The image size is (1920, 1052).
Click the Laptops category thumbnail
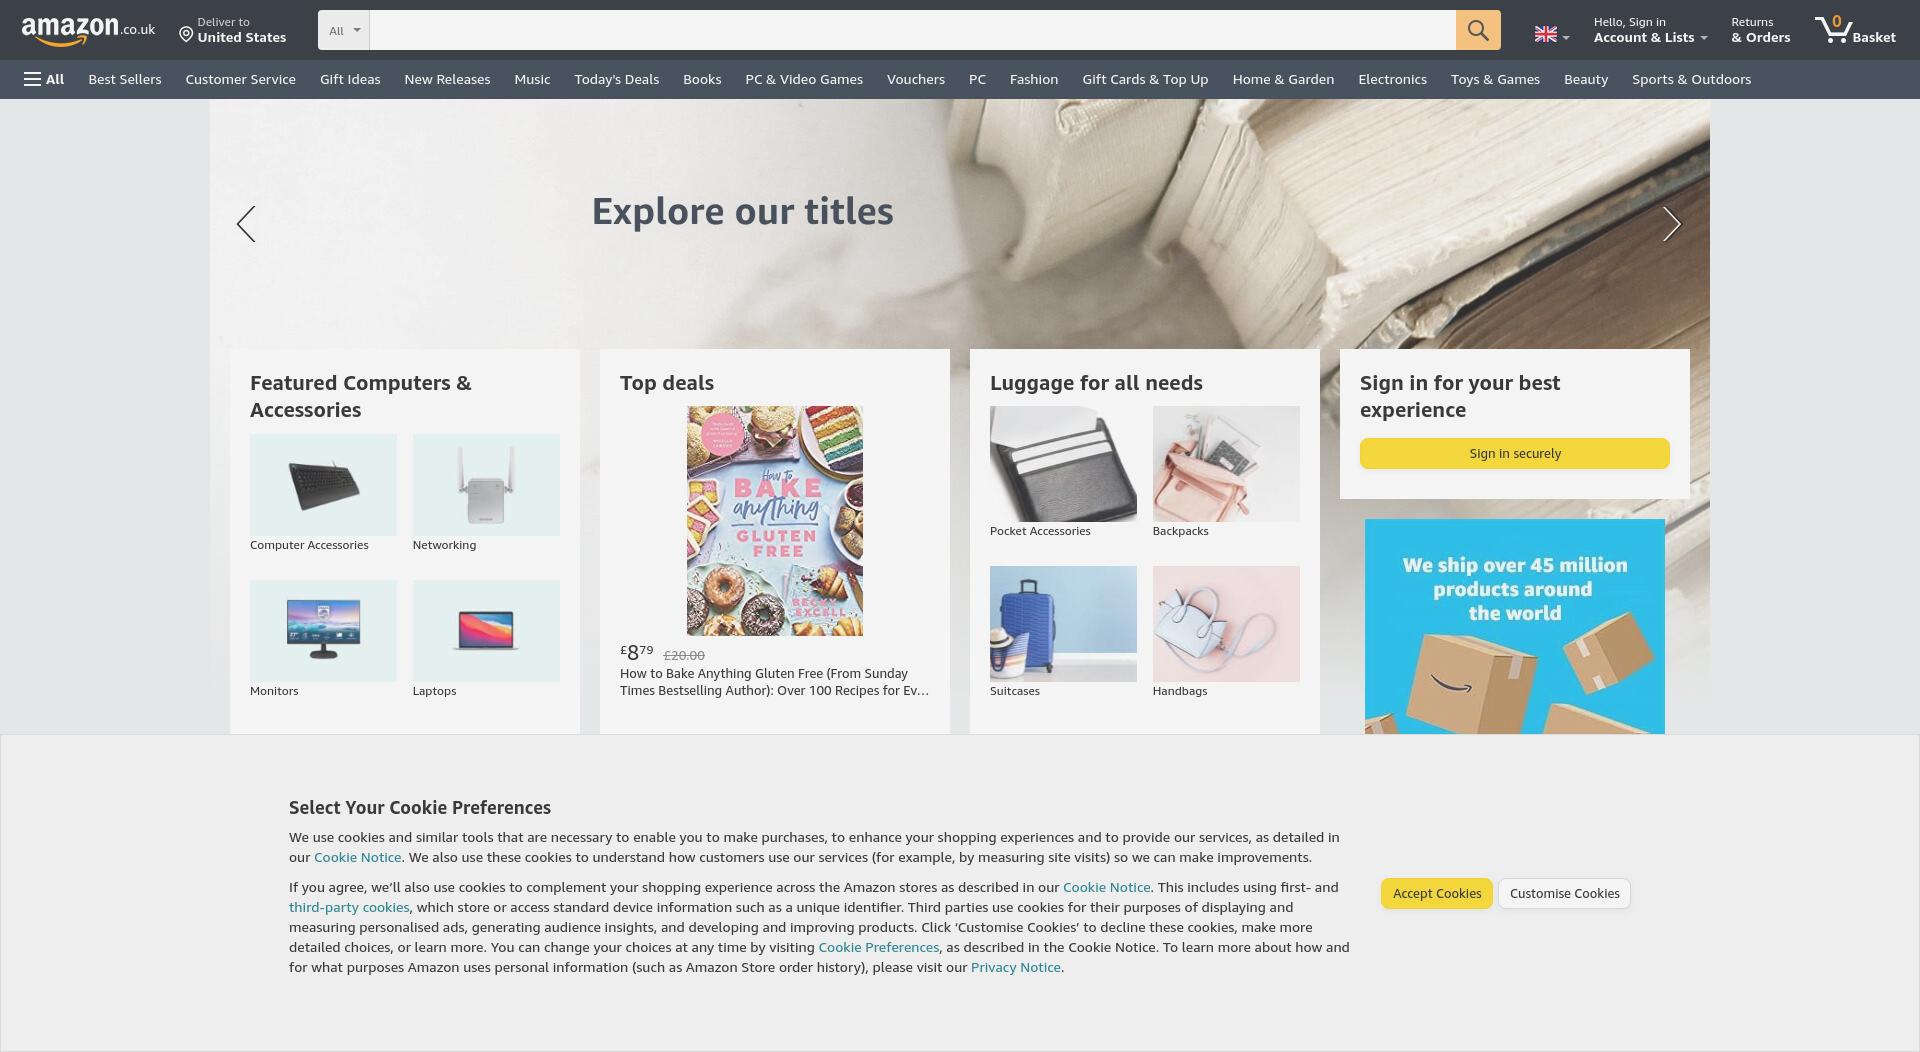click(486, 631)
